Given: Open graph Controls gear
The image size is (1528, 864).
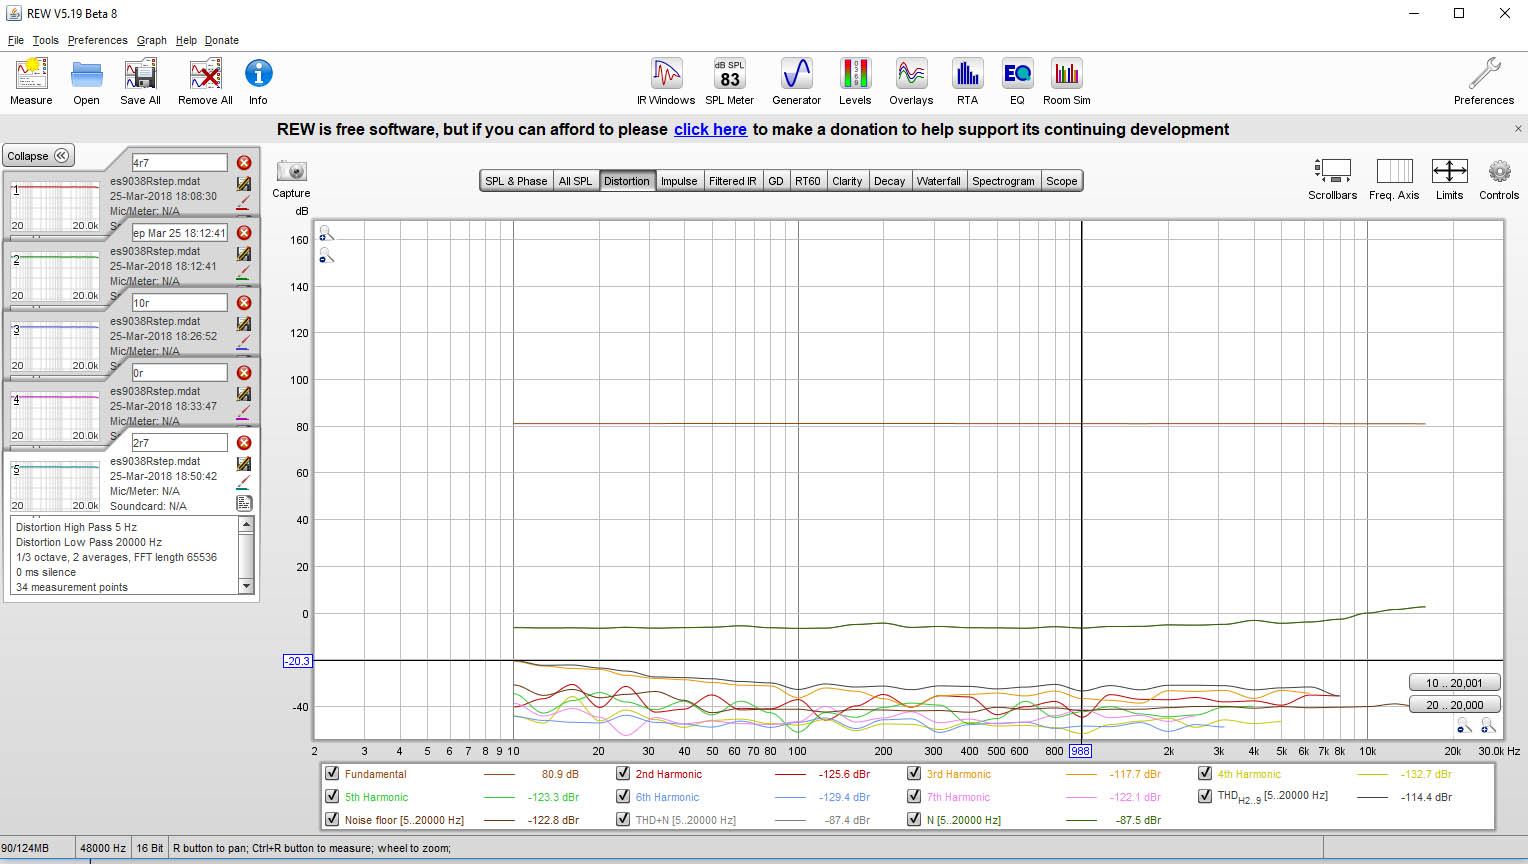Looking at the screenshot, I should click(x=1499, y=171).
